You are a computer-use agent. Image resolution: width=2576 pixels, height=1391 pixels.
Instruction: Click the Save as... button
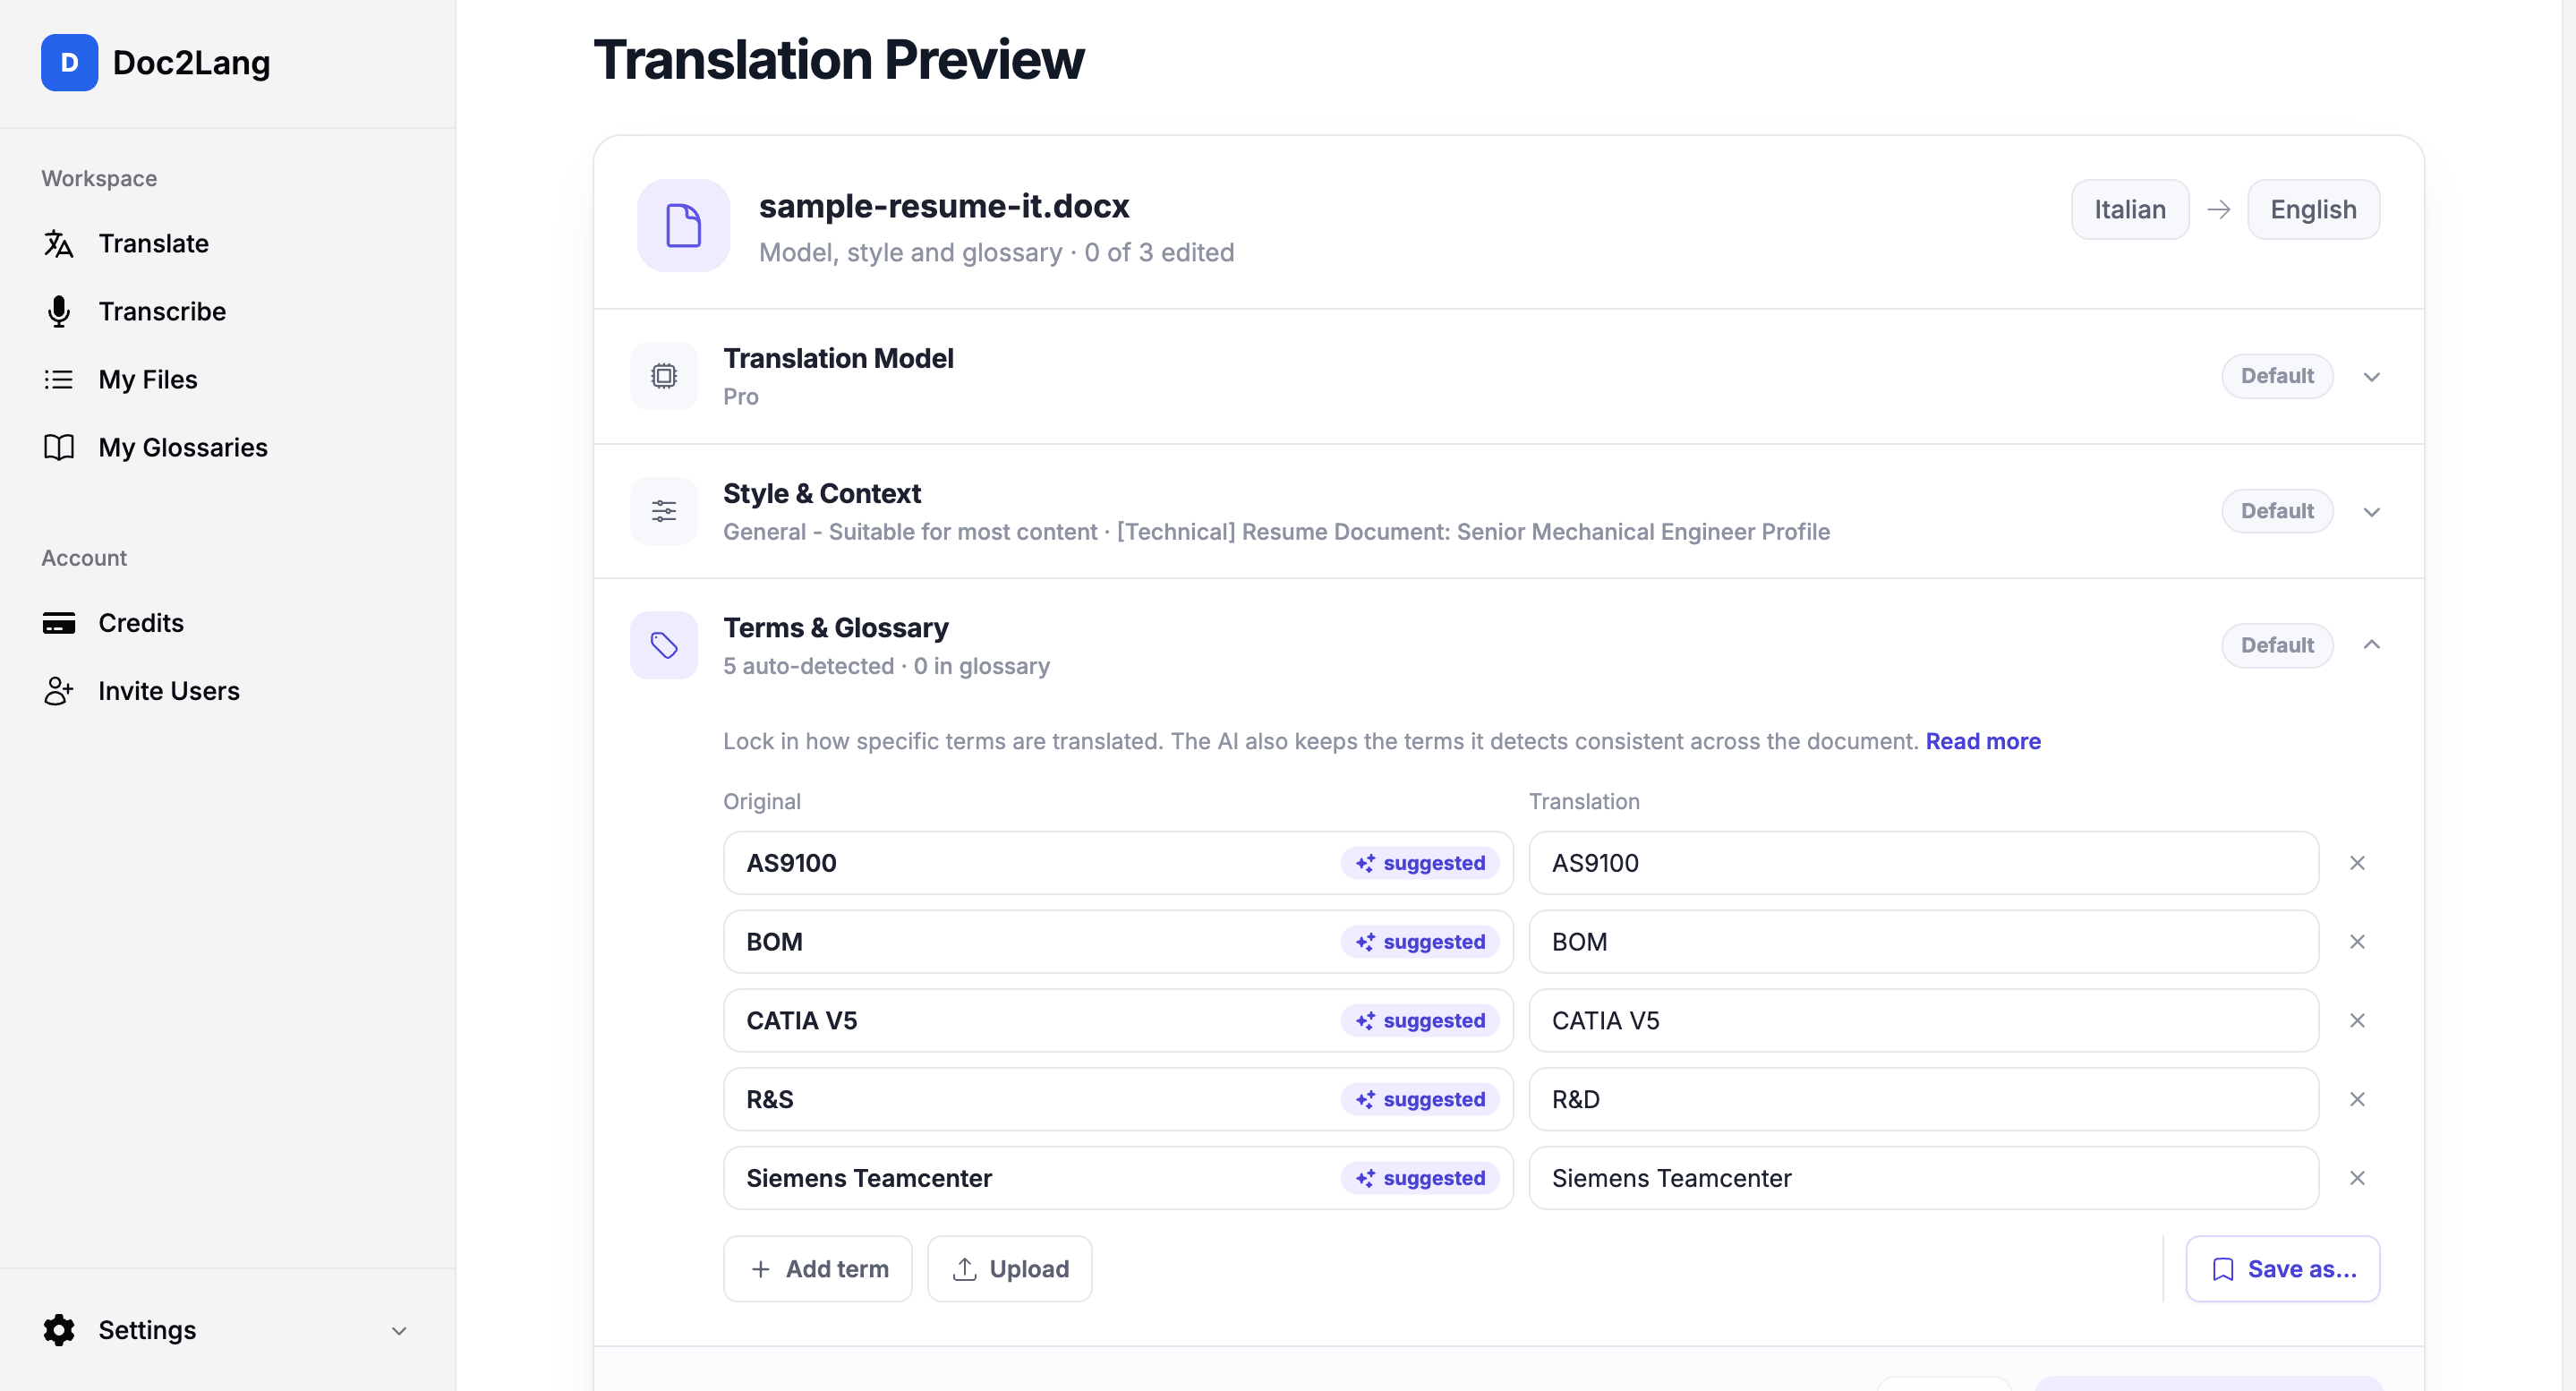[2282, 1268]
